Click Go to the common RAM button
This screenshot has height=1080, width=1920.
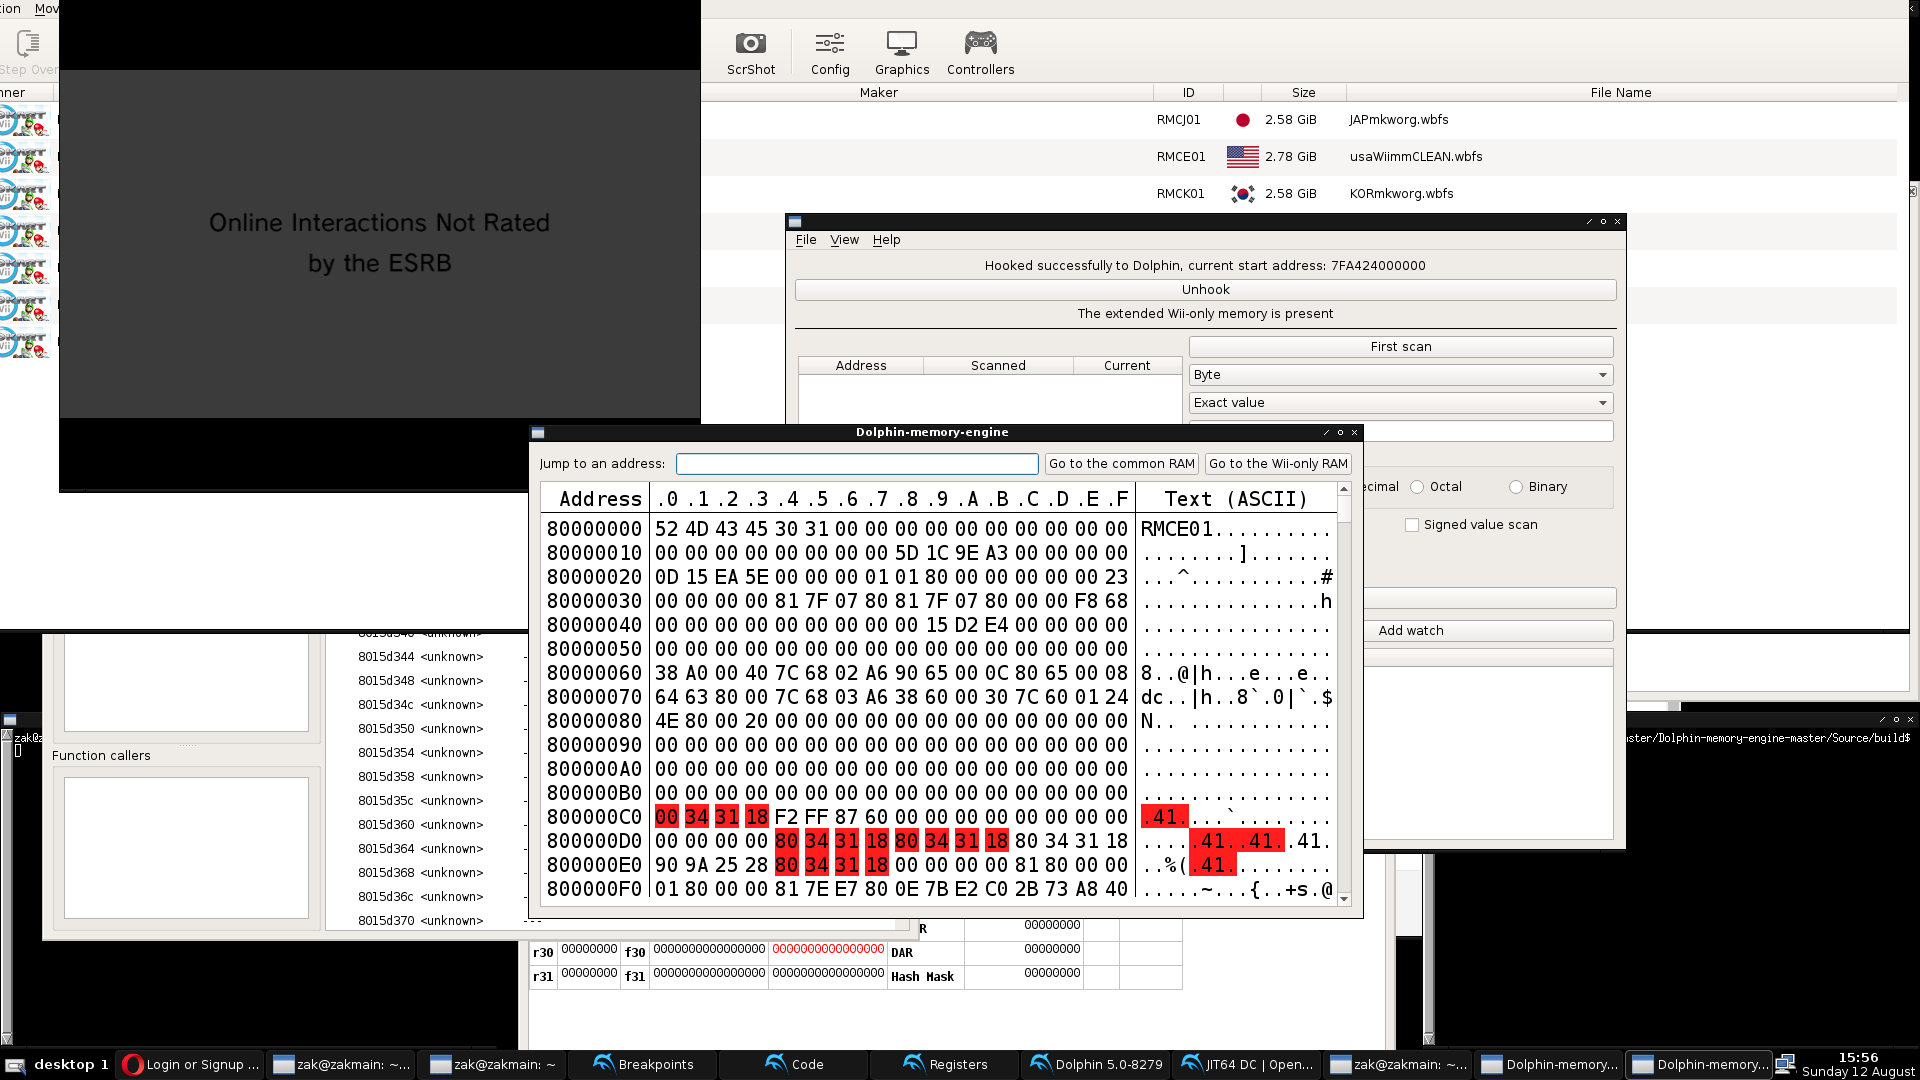[x=1122, y=463]
